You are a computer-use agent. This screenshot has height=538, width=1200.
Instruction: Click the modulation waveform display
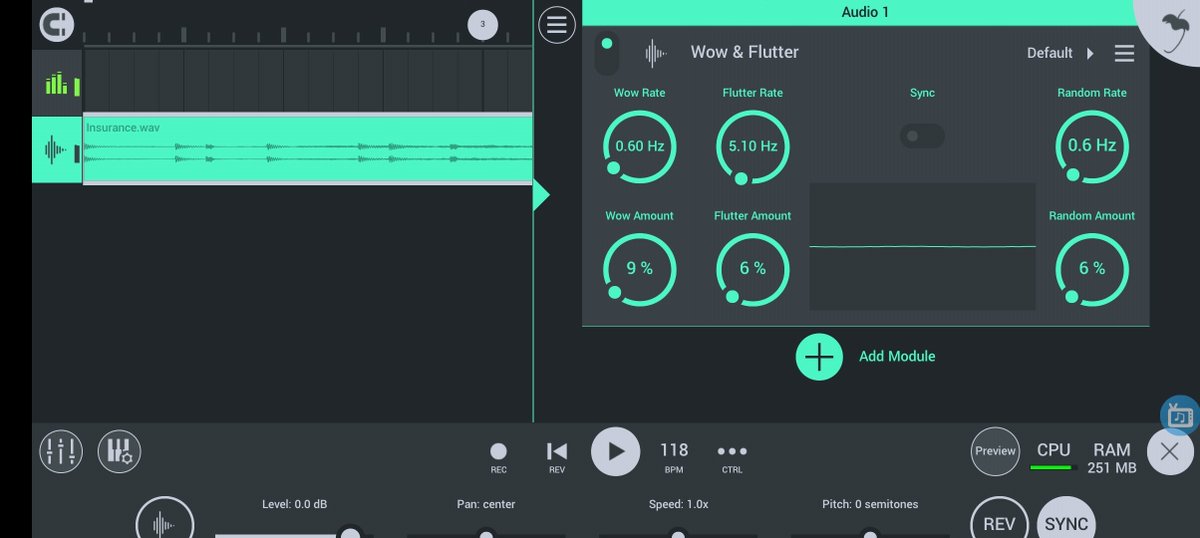[x=922, y=246]
